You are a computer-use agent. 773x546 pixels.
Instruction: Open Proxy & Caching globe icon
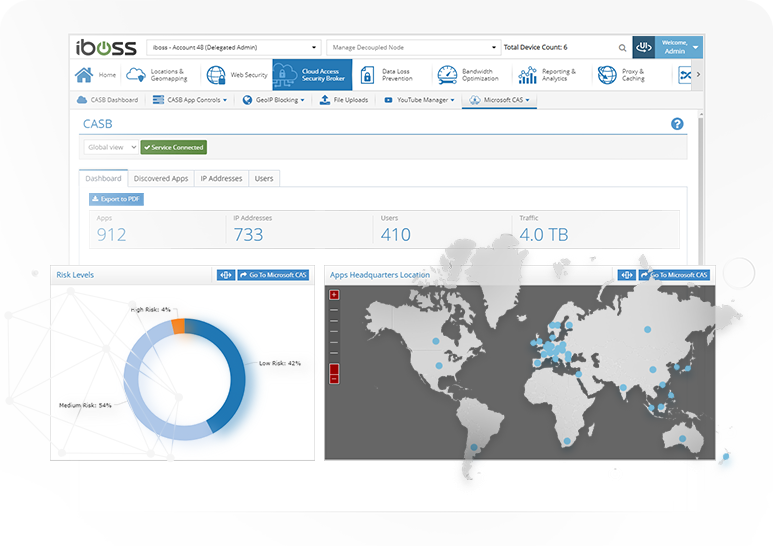(607, 75)
